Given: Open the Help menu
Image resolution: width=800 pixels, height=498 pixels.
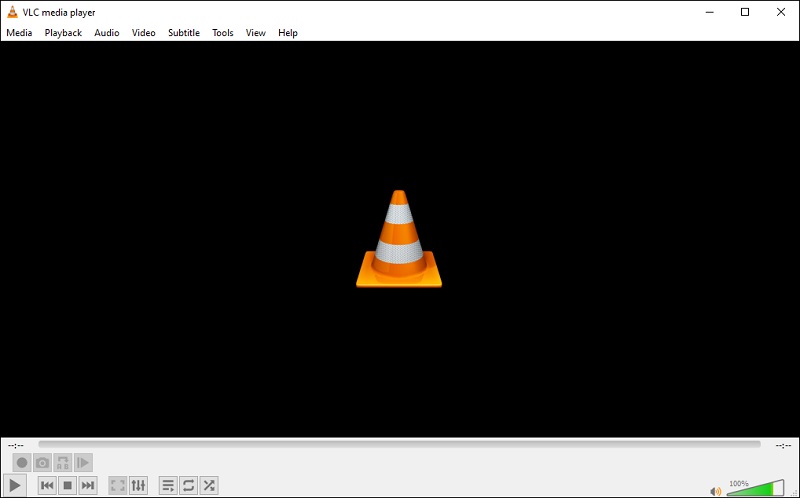Looking at the screenshot, I should (288, 33).
